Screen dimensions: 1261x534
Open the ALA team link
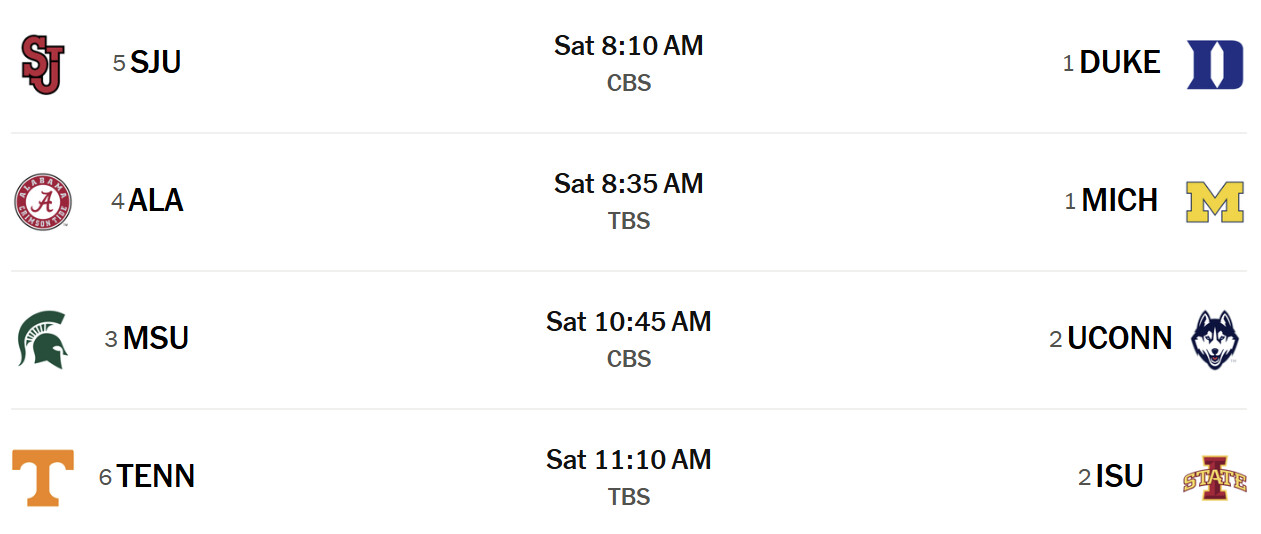[155, 201]
